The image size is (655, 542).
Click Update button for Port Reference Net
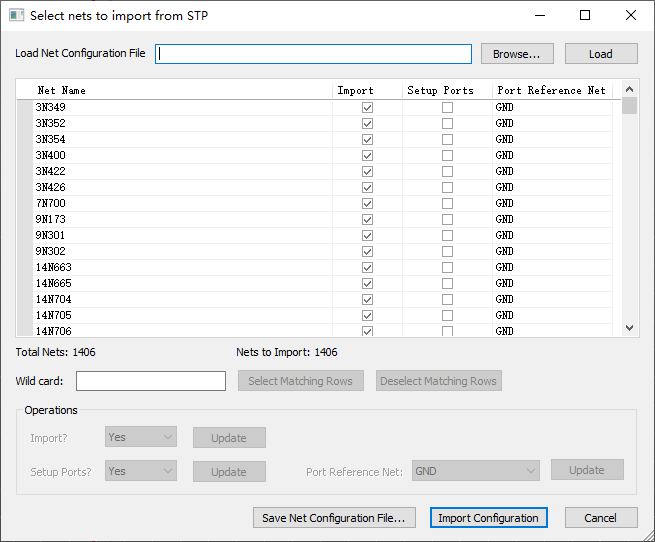pos(587,470)
